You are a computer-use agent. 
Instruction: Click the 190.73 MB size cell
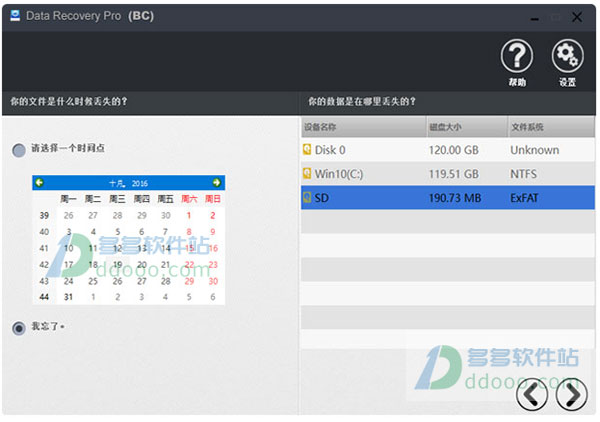click(455, 198)
